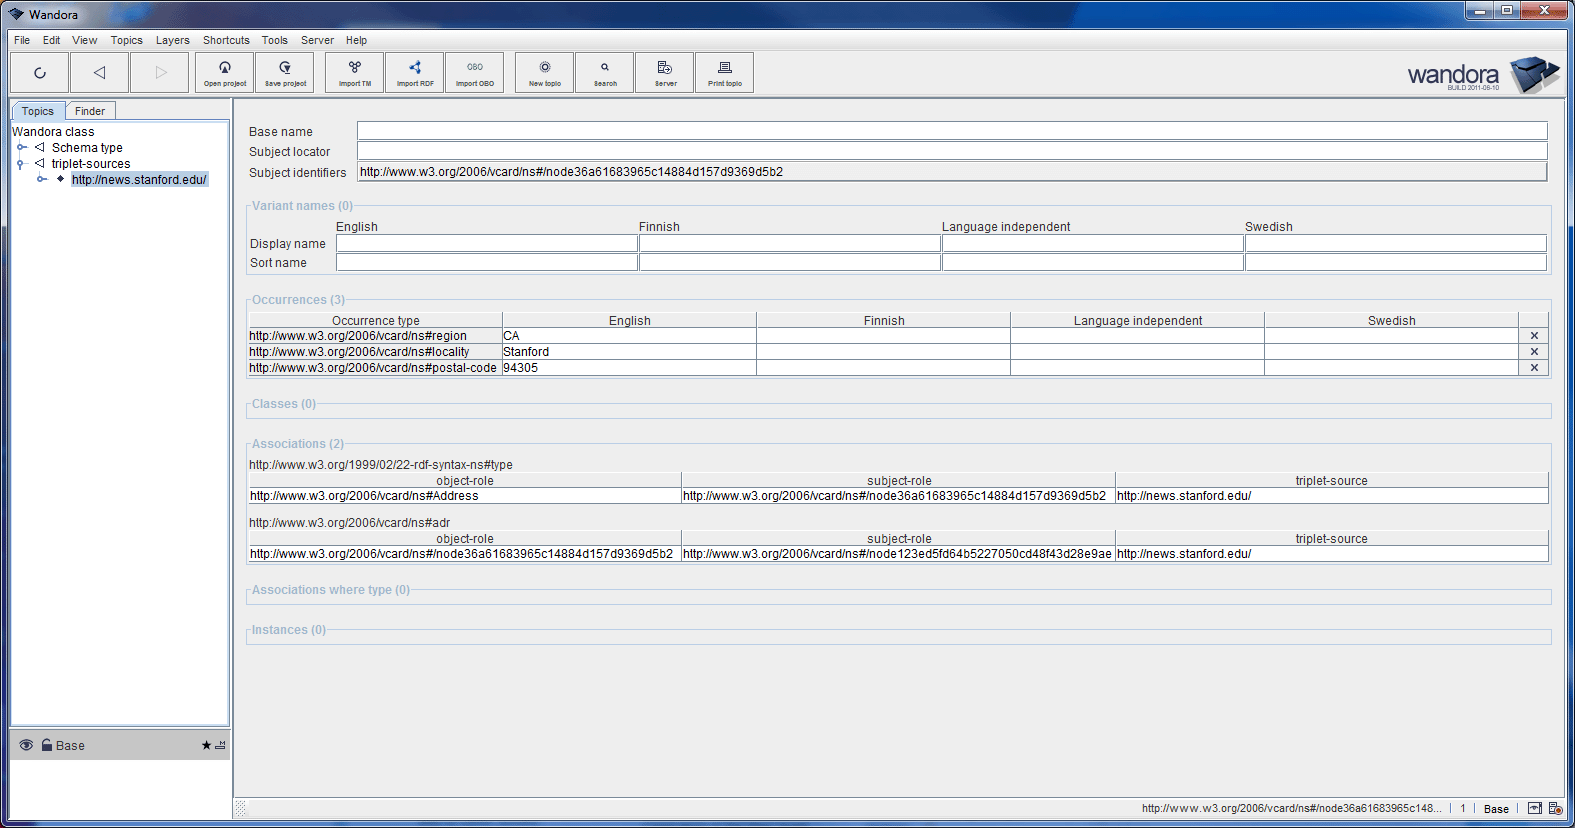Click the Base name input field

point(951,131)
